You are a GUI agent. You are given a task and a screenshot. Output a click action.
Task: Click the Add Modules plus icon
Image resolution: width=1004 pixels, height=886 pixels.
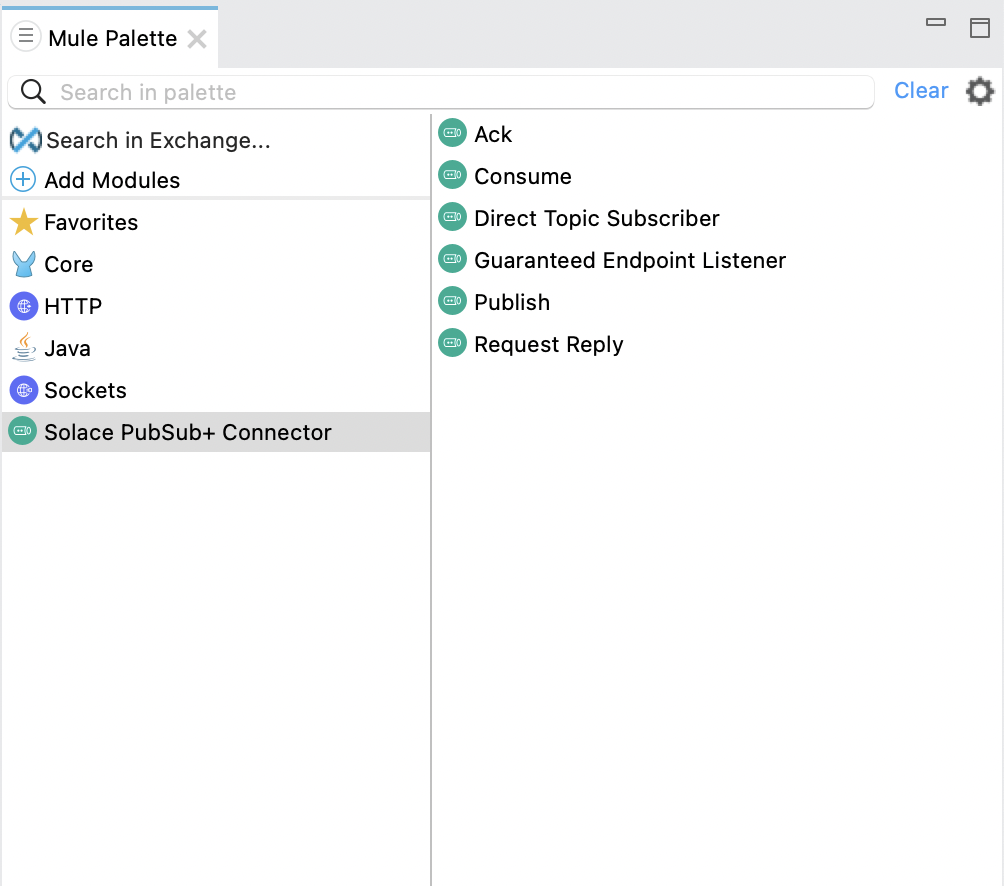pyautogui.click(x=23, y=180)
